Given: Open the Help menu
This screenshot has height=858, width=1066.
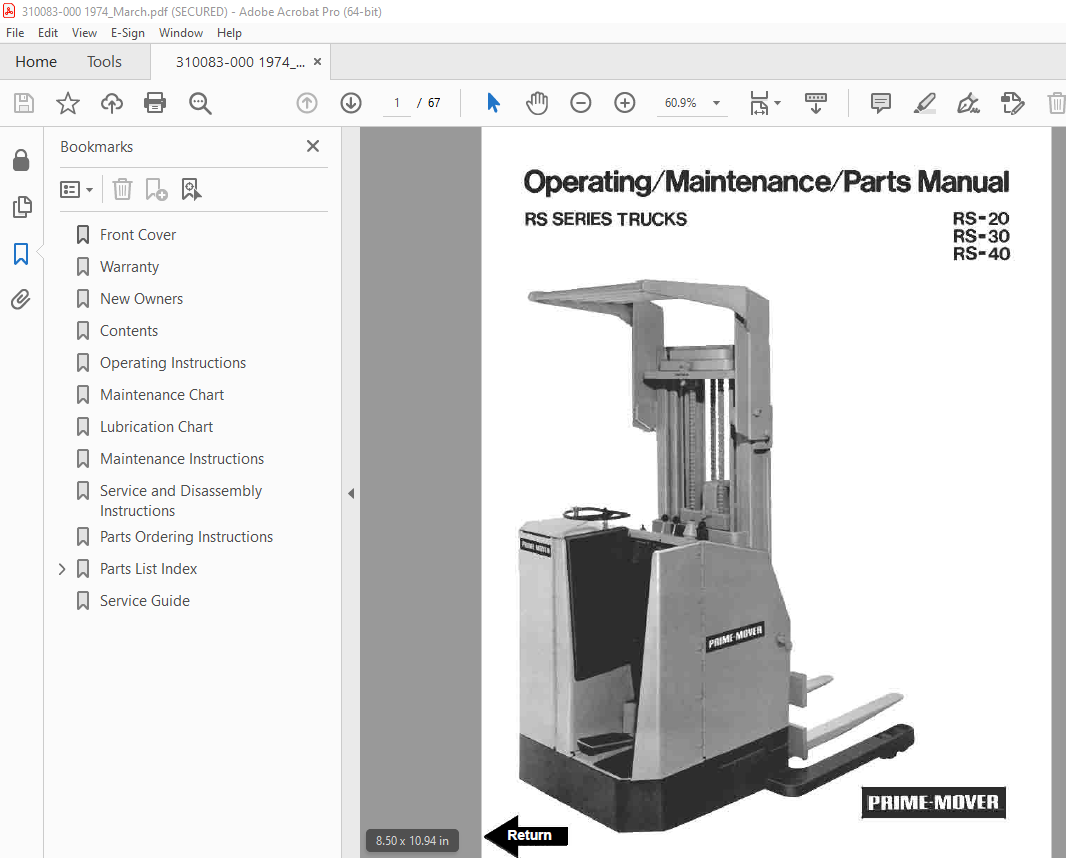Looking at the screenshot, I should (229, 33).
